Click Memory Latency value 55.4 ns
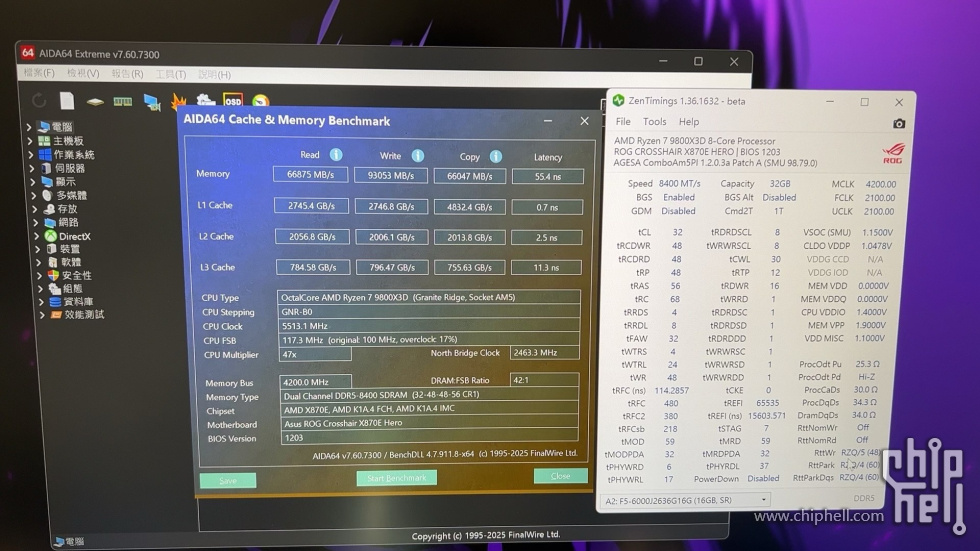The image size is (980, 551). pos(548,177)
